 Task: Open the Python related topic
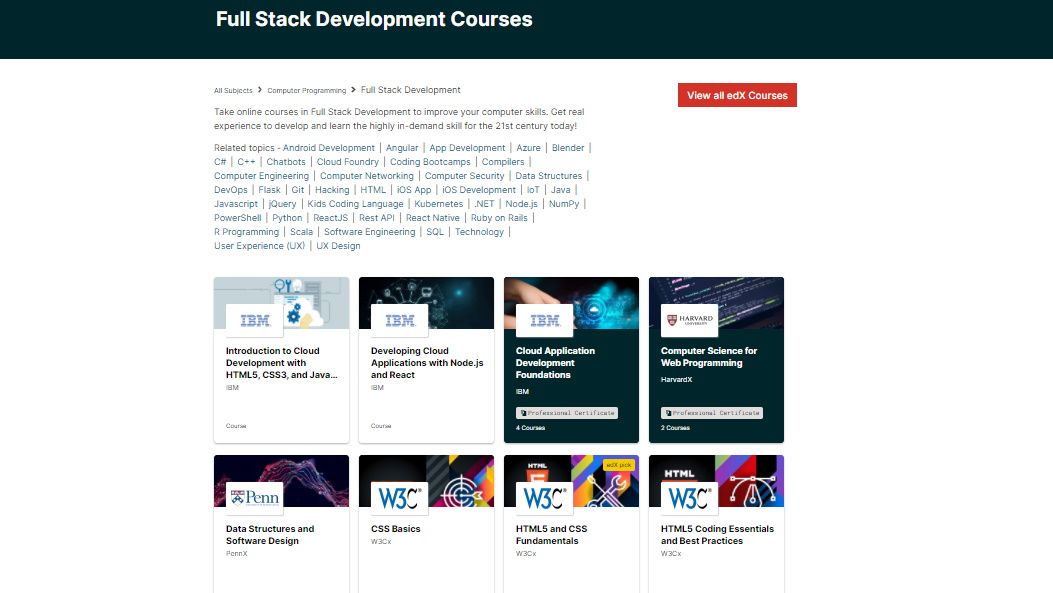[x=287, y=217]
